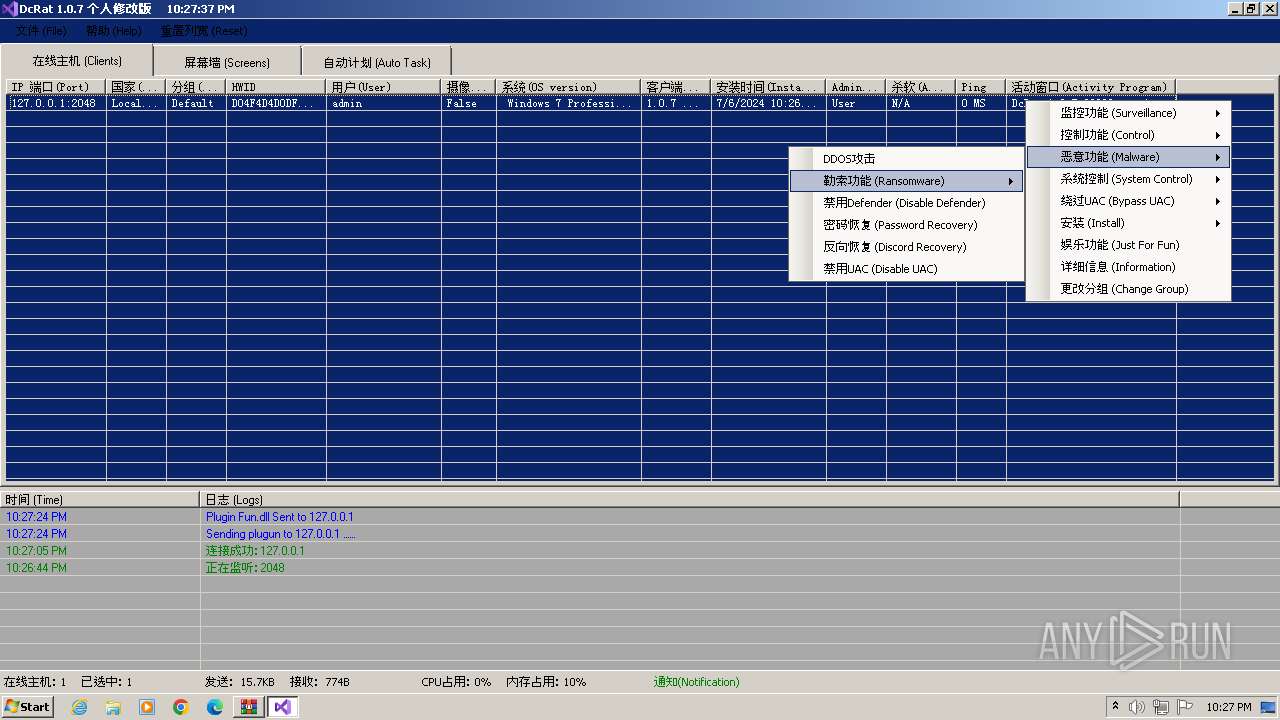This screenshot has height=720, width=1280.
Task: Switch to the Screens (屏幕墙) tab
Action: coord(227,62)
